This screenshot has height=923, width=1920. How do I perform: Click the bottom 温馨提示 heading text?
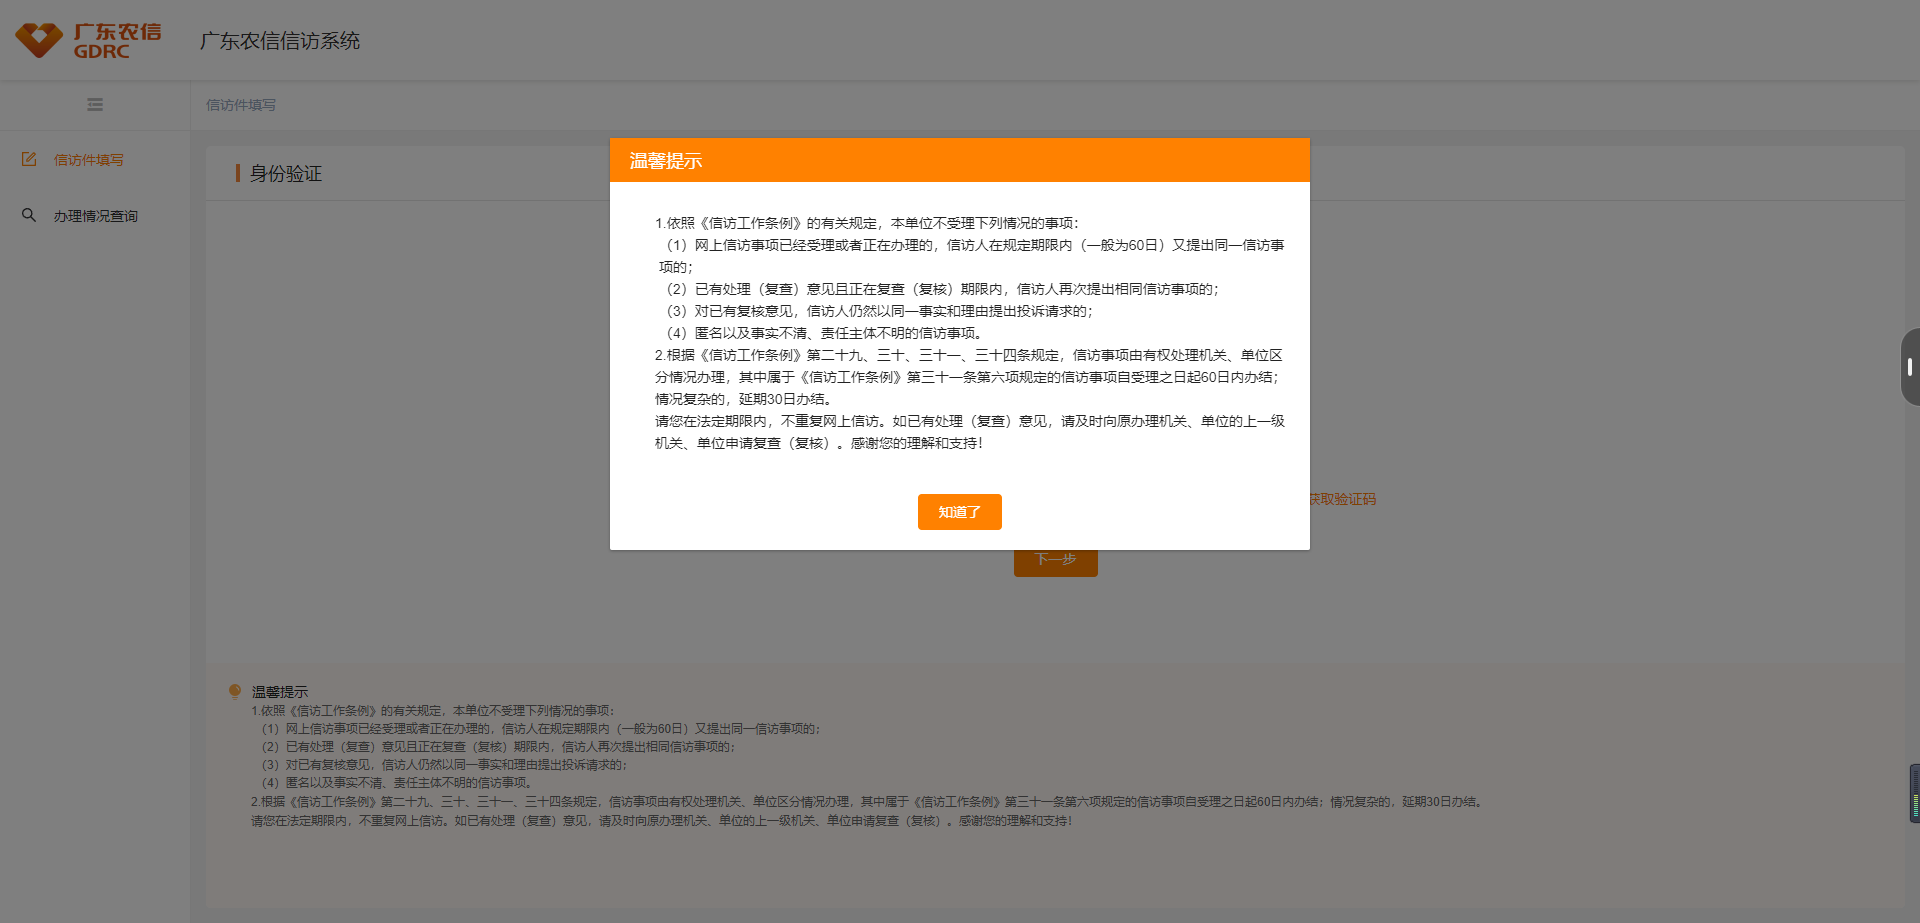coord(280,692)
